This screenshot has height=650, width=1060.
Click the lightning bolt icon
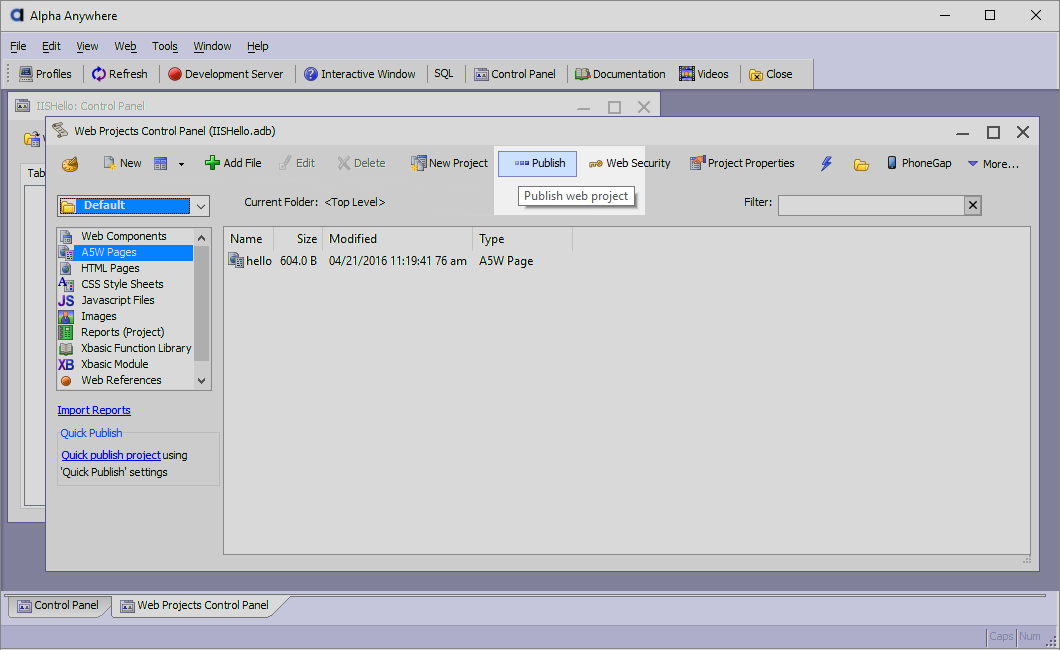coord(826,164)
